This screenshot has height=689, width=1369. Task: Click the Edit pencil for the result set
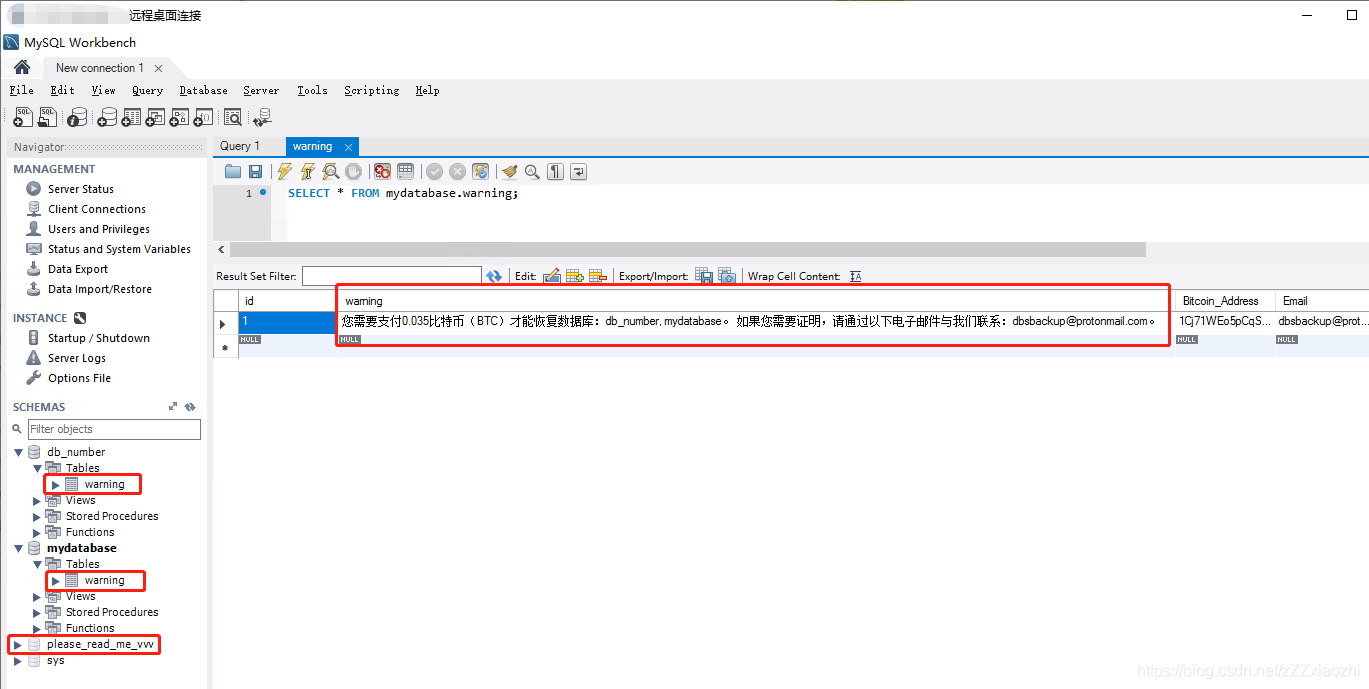coord(550,276)
